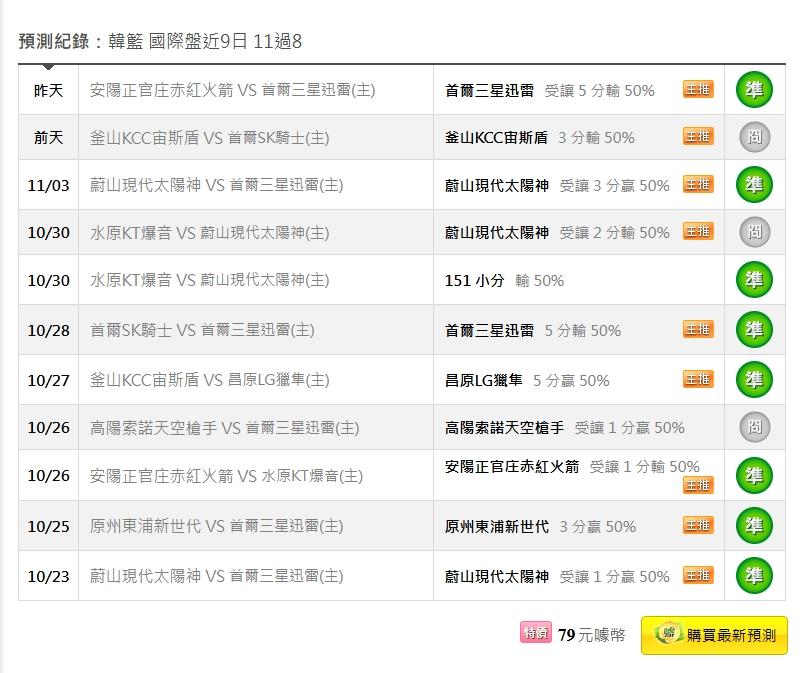Click green 準 icon in 10/27 row
801x673 pixels.
click(x=754, y=380)
